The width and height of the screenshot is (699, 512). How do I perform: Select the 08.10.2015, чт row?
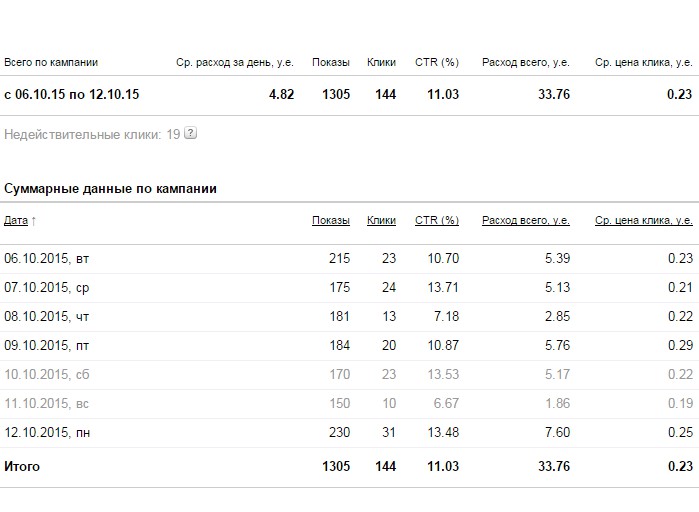(350, 317)
